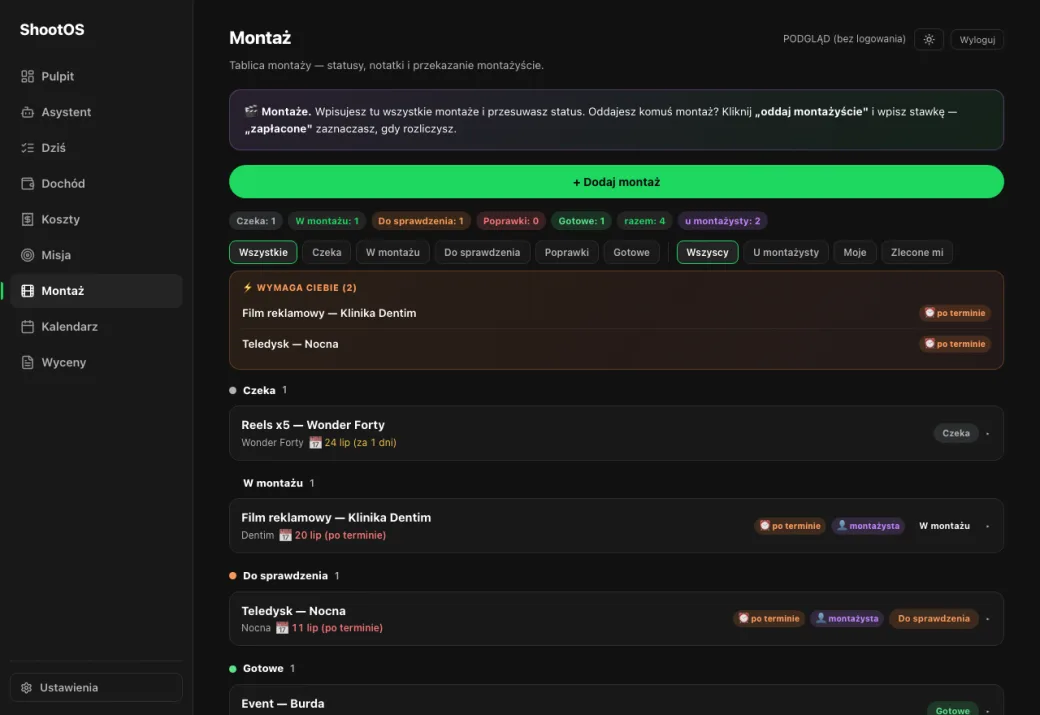
Task: Select the Gotowe filter tab
Action: click(x=631, y=252)
